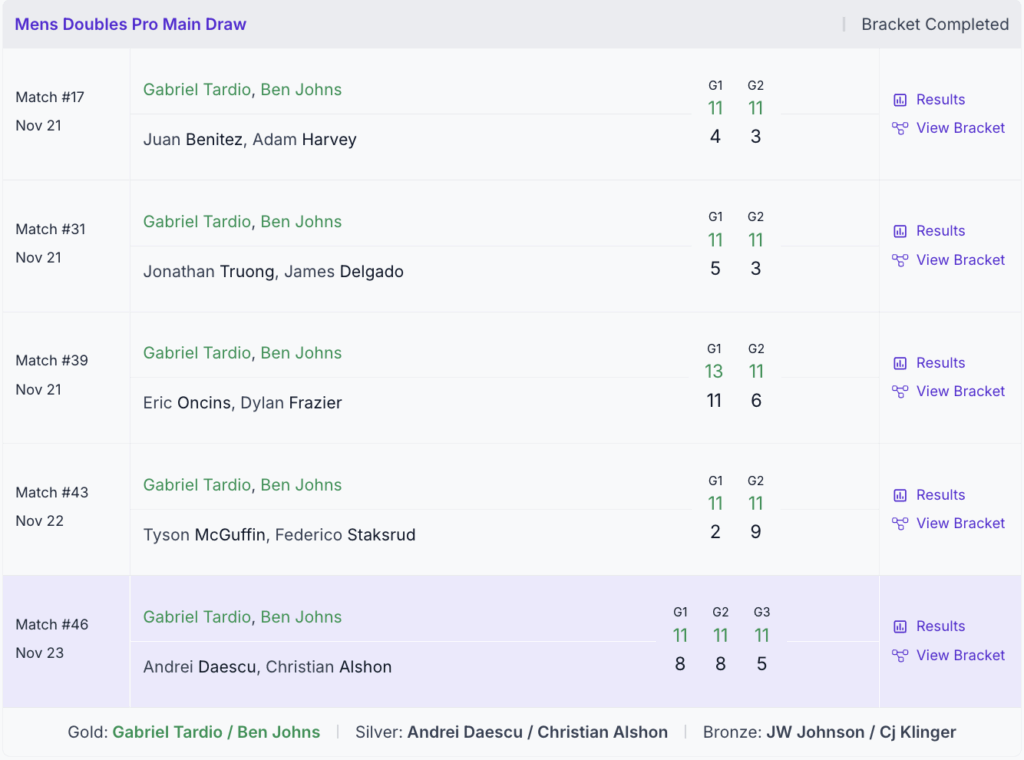Click the Results chart icon for Match #17
This screenshot has width=1024, height=760.
click(x=900, y=100)
